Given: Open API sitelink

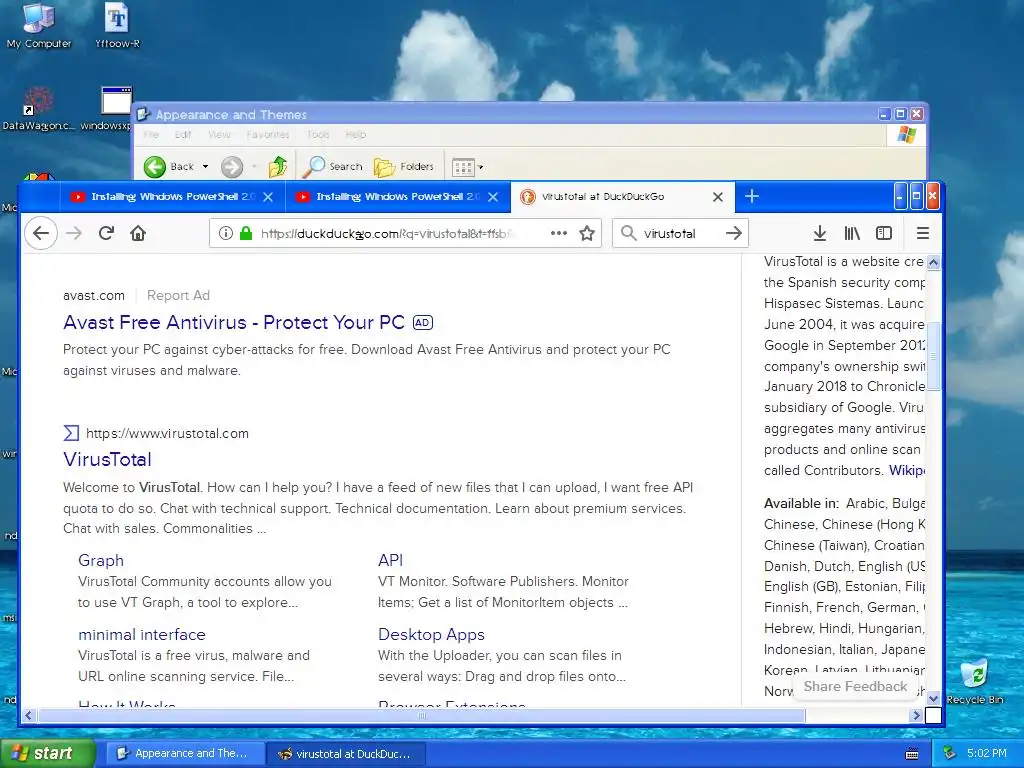Looking at the screenshot, I should click(x=391, y=560).
